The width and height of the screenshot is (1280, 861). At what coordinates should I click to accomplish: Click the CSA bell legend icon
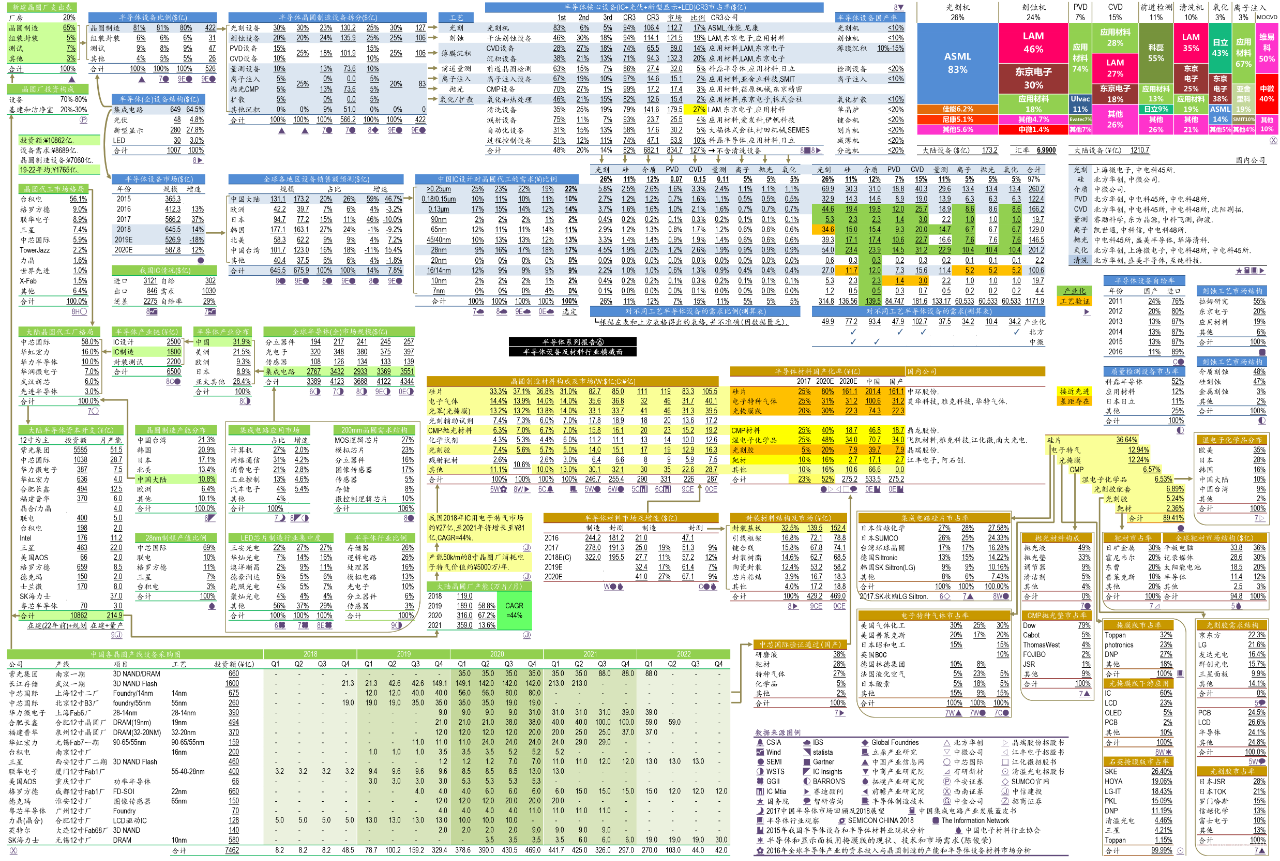760,742
